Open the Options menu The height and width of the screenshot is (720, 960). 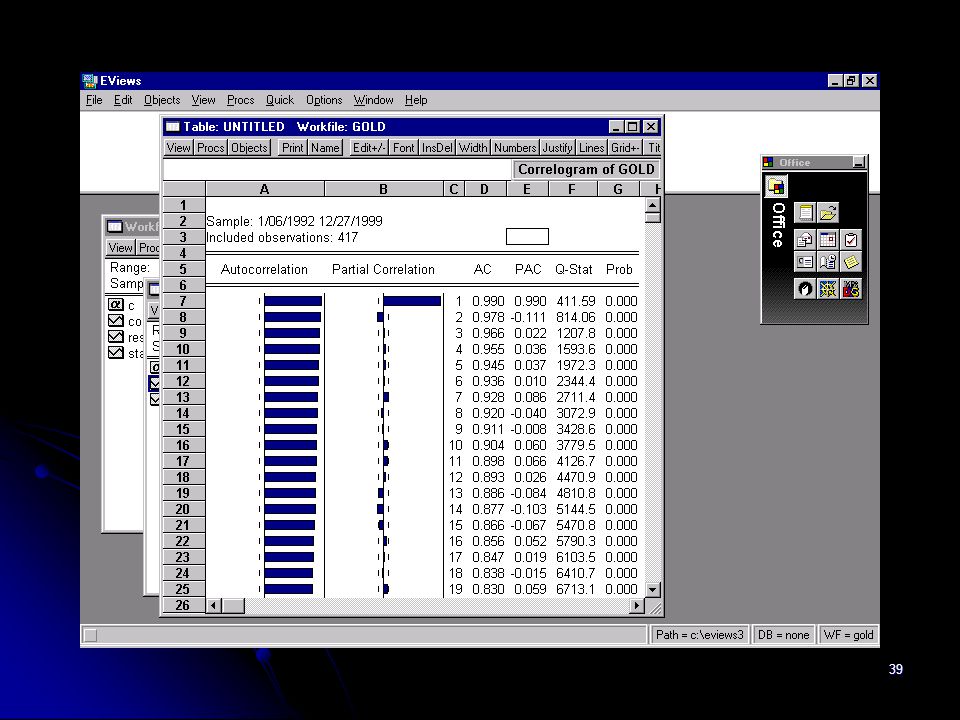click(324, 100)
